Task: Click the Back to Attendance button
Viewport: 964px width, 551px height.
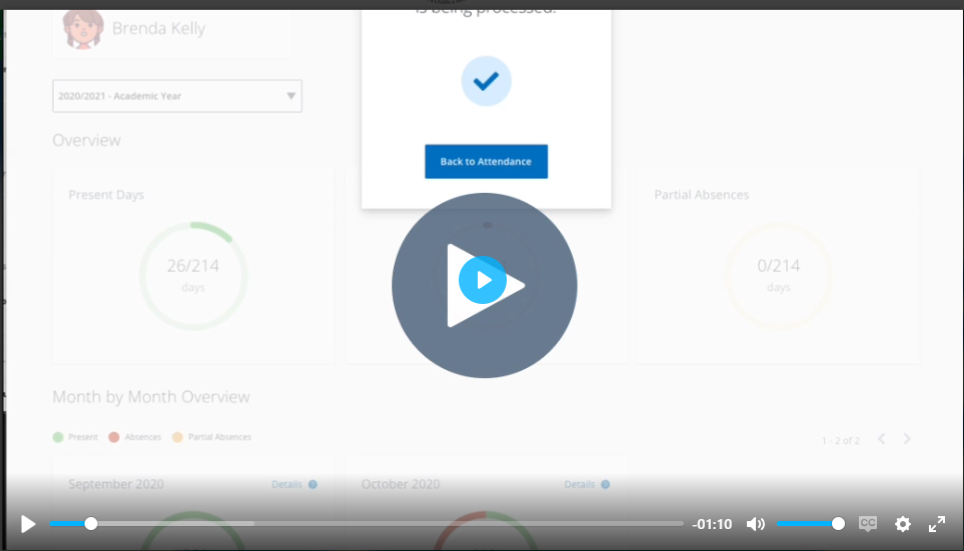Action: [486, 161]
